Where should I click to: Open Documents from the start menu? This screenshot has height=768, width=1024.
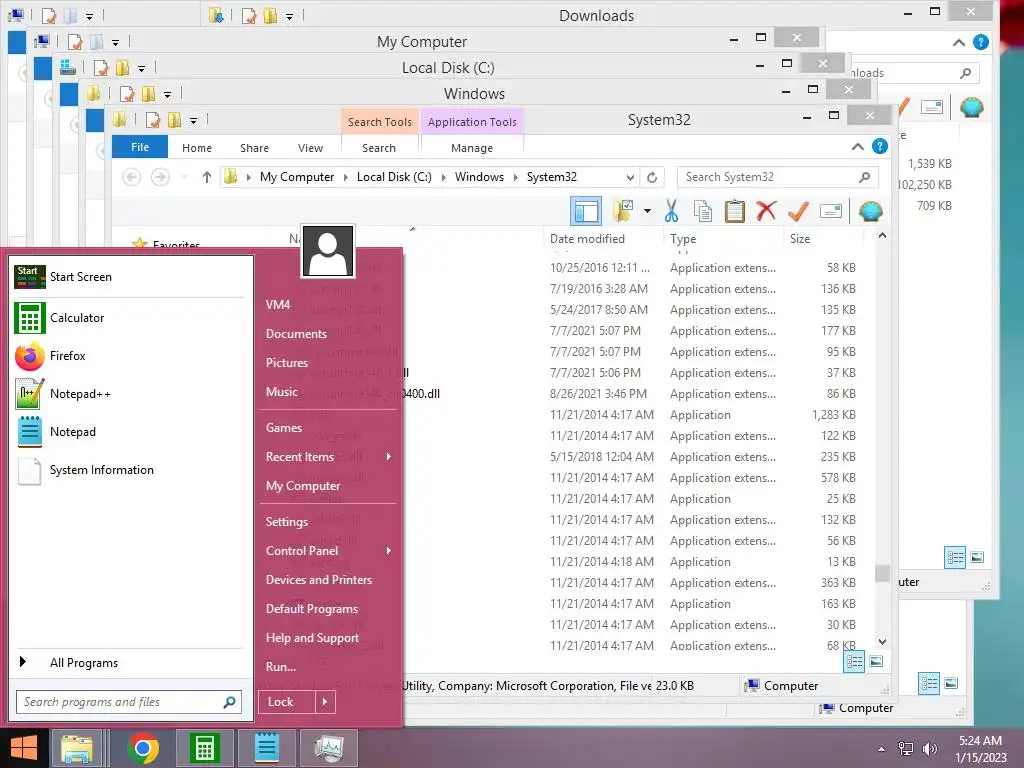click(x=296, y=334)
